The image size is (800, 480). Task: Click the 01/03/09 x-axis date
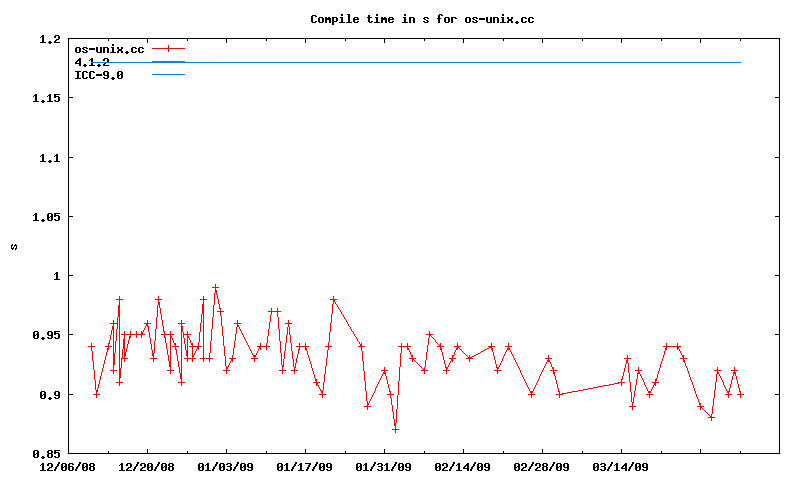click(226, 467)
